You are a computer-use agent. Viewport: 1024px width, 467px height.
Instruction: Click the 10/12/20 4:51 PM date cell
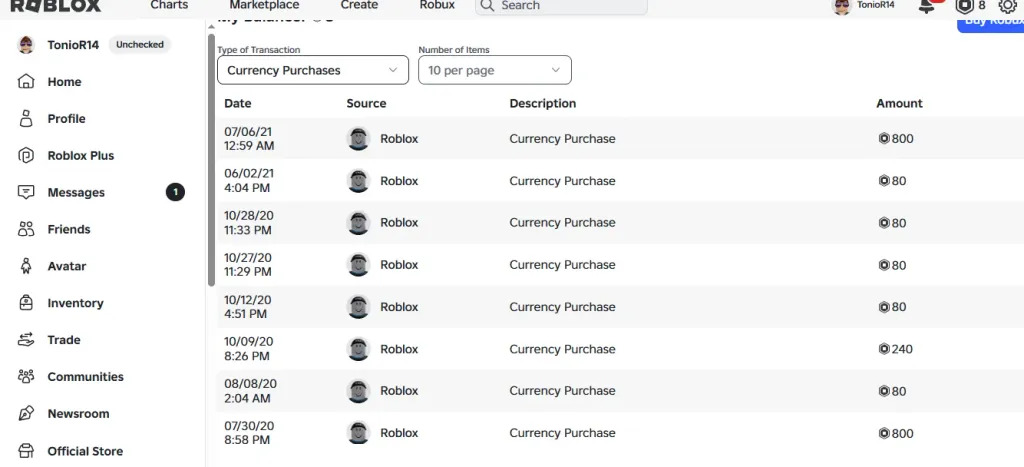click(x=248, y=307)
